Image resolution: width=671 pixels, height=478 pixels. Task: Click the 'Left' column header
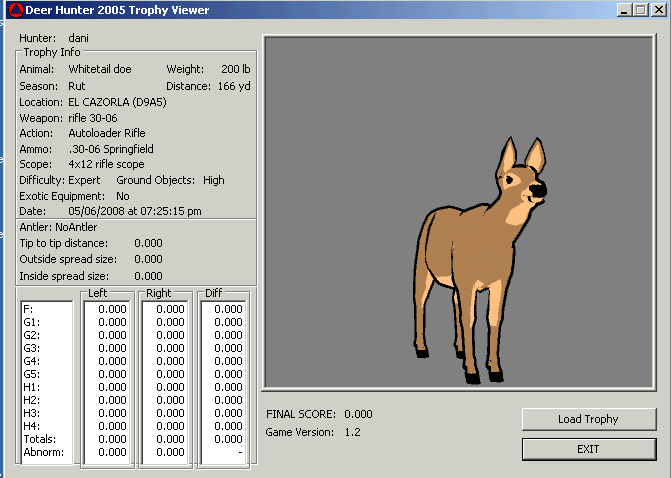pyautogui.click(x=98, y=293)
